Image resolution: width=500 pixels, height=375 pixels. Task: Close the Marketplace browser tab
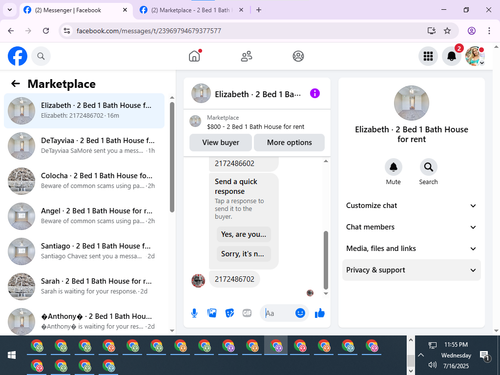[241, 10]
